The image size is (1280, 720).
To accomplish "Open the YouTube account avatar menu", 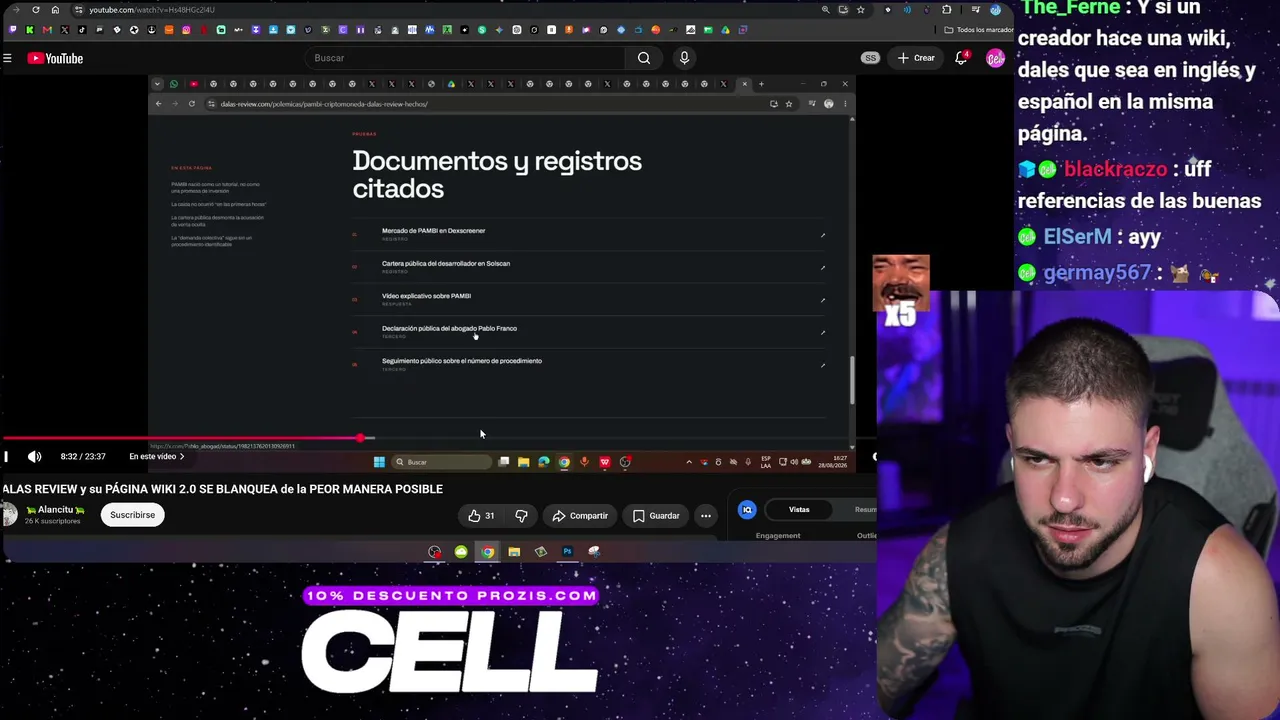I will [x=995, y=58].
